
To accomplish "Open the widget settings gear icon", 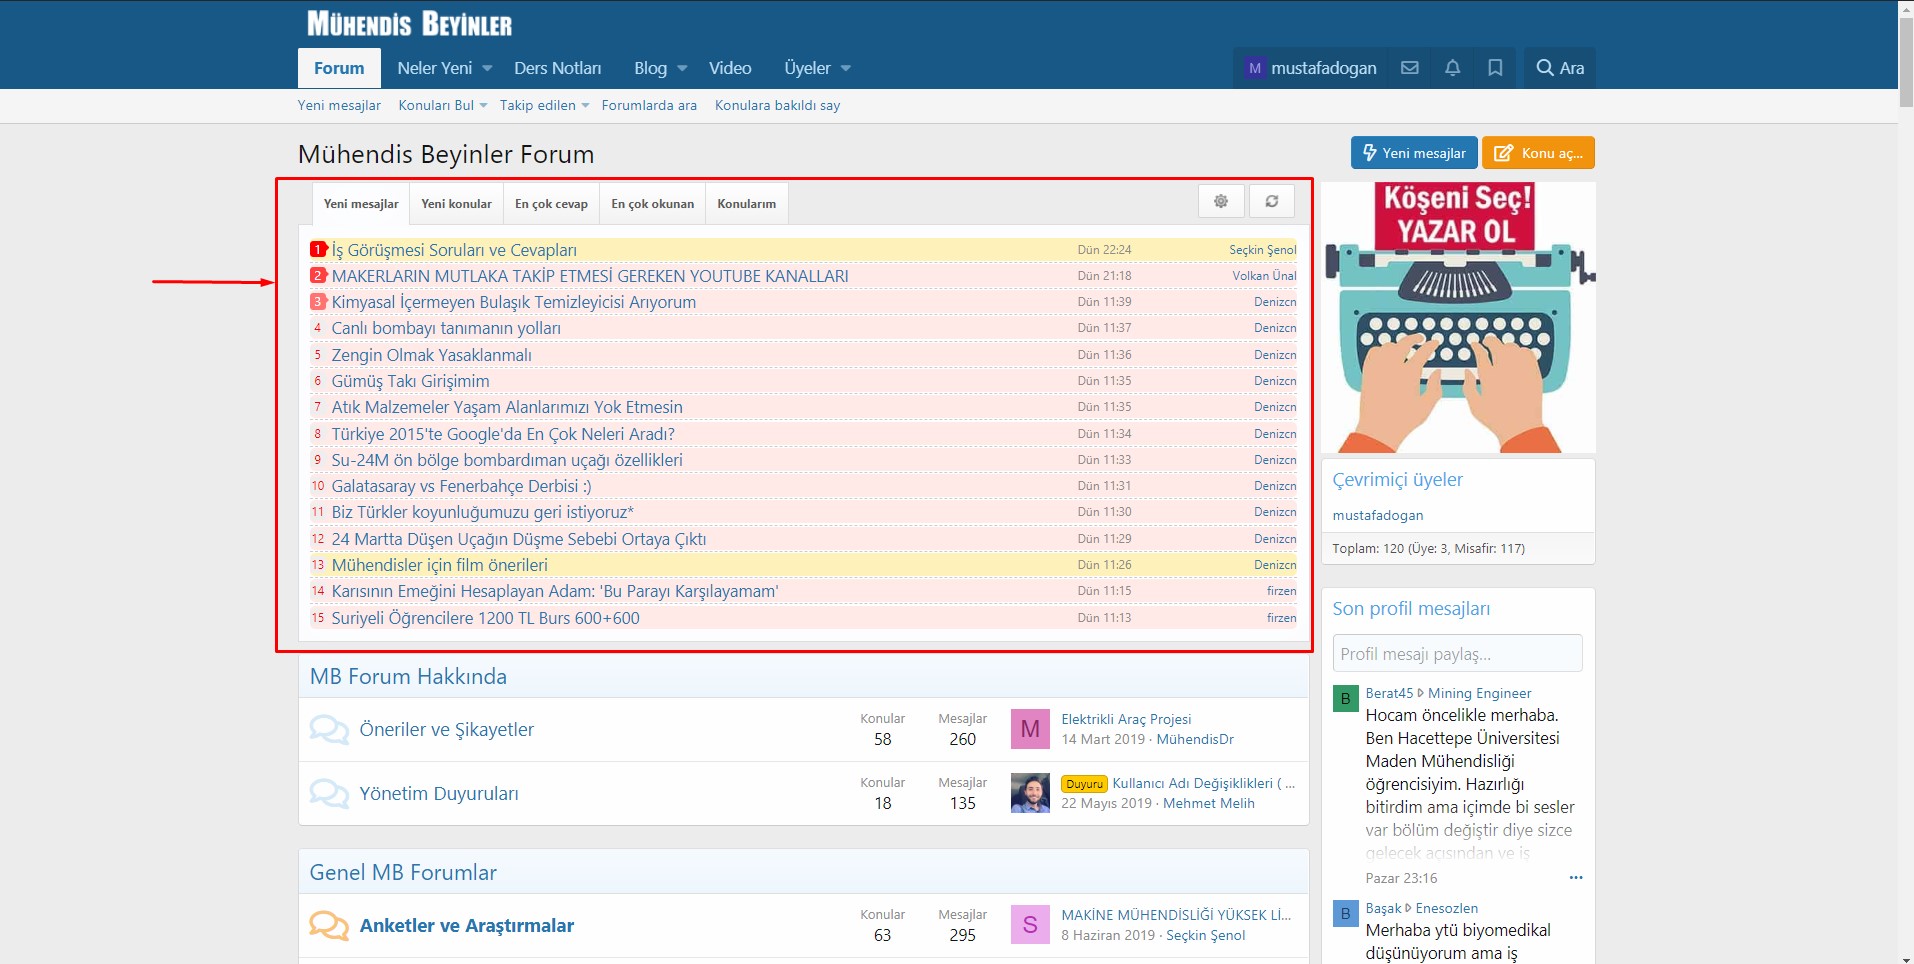I will tap(1221, 201).
